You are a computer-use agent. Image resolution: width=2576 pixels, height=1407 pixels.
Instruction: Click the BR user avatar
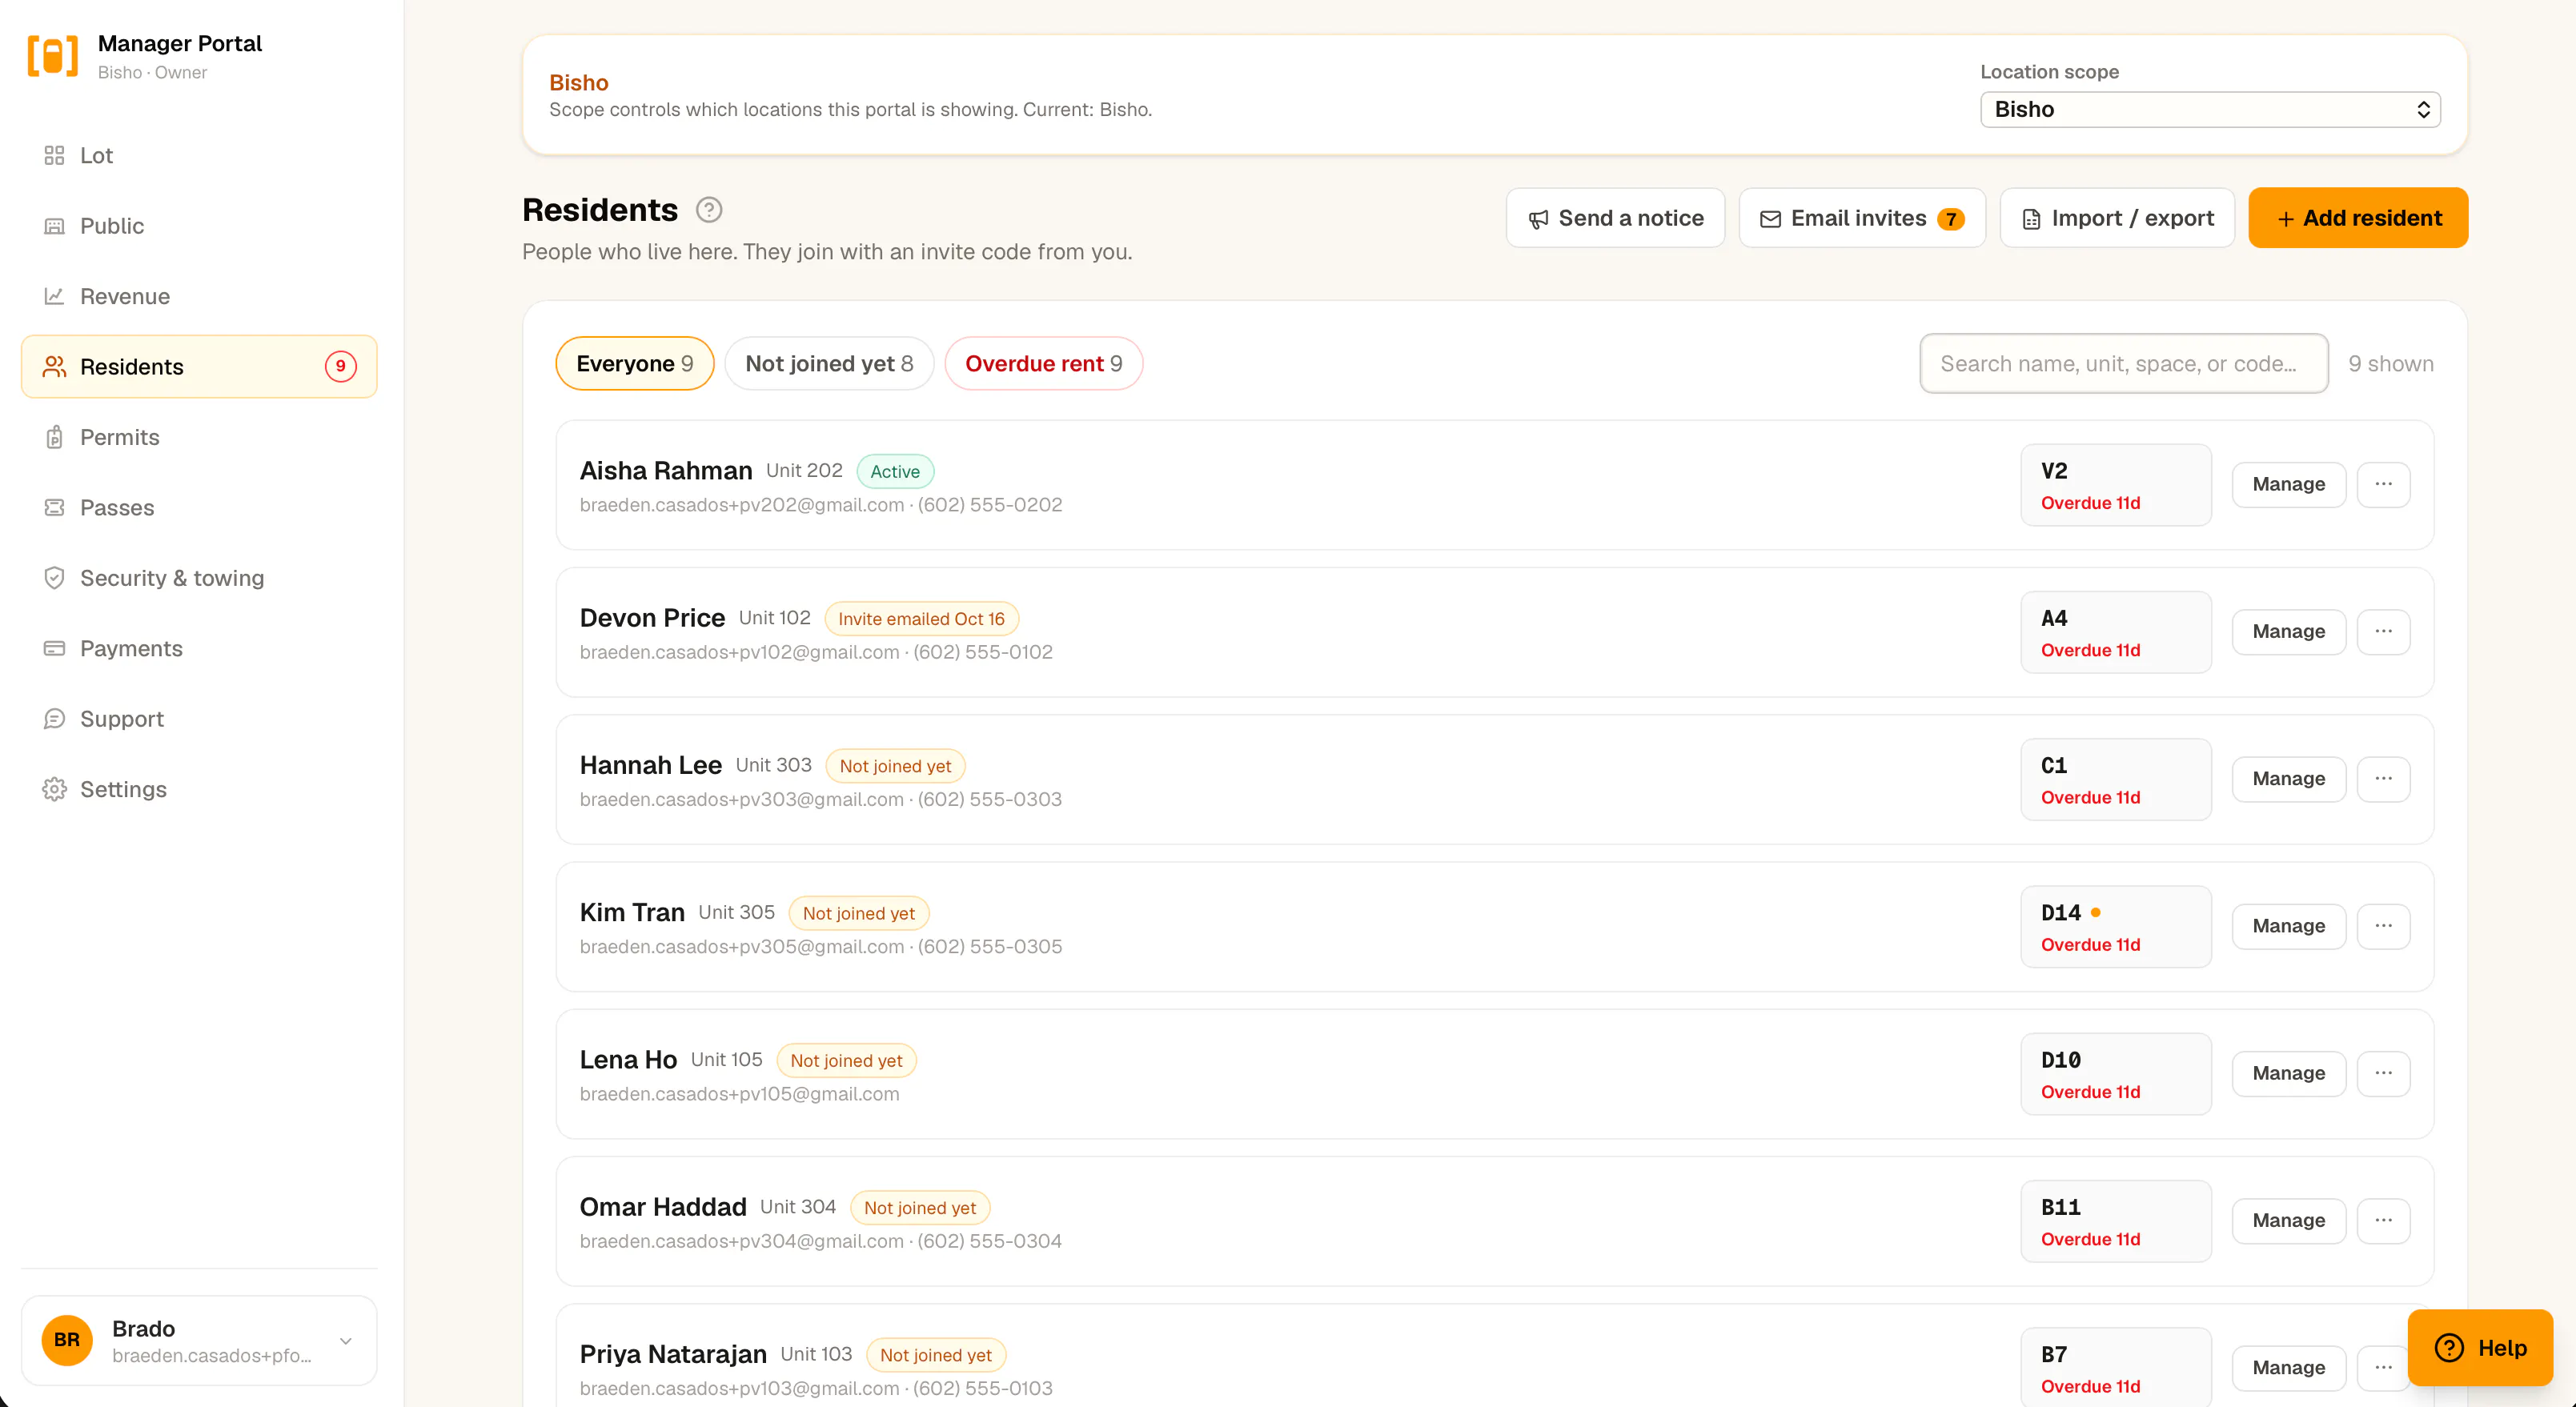67,1340
